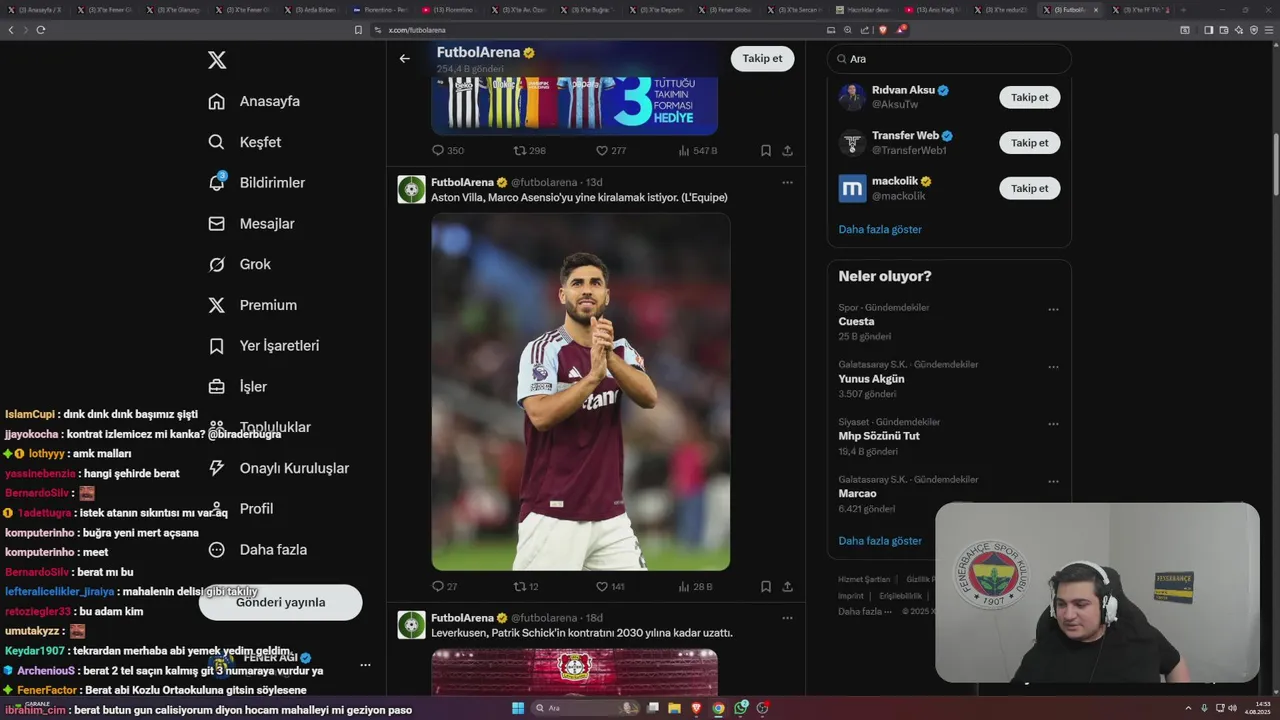The image size is (1280, 720).
Task: Reply to the Asensio post
Action: (x=437, y=587)
